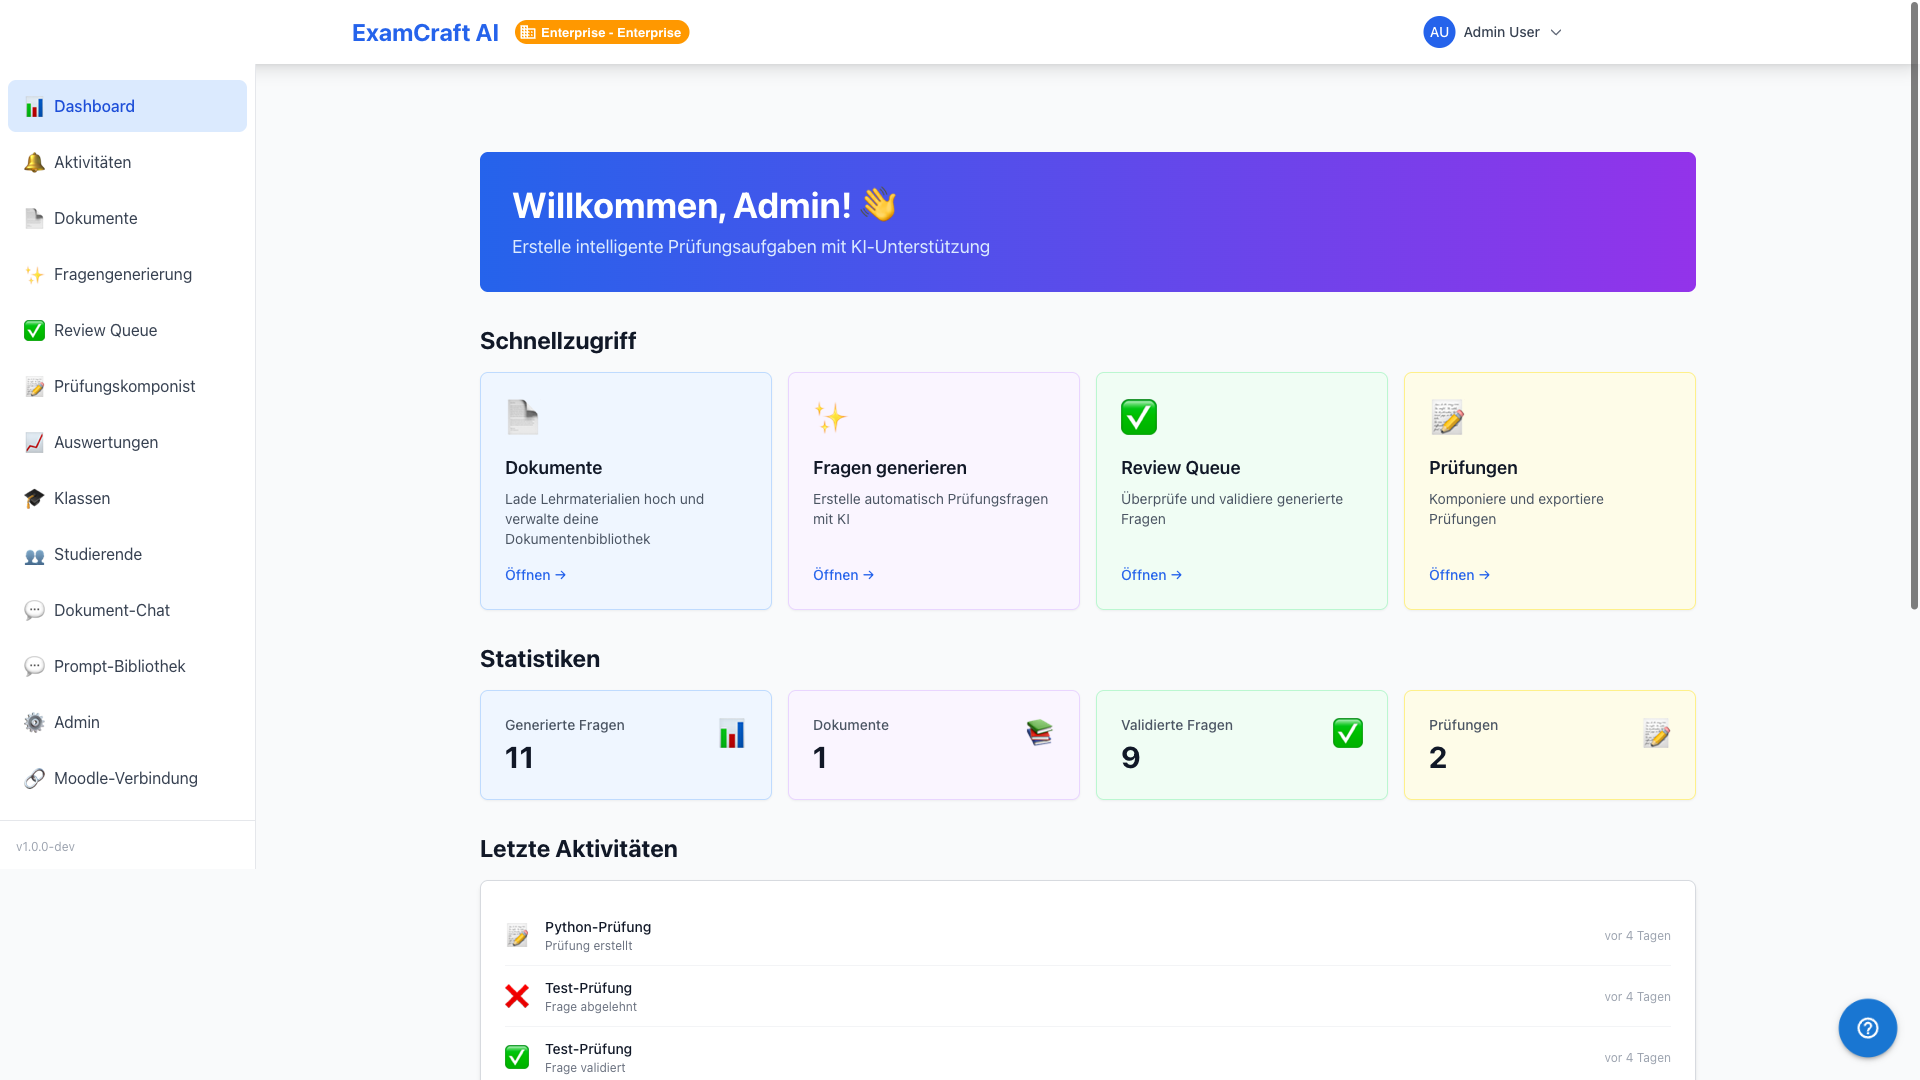Click the sparkles icon in Fragen generieren card
The image size is (1920, 1080).
(830, 417)
